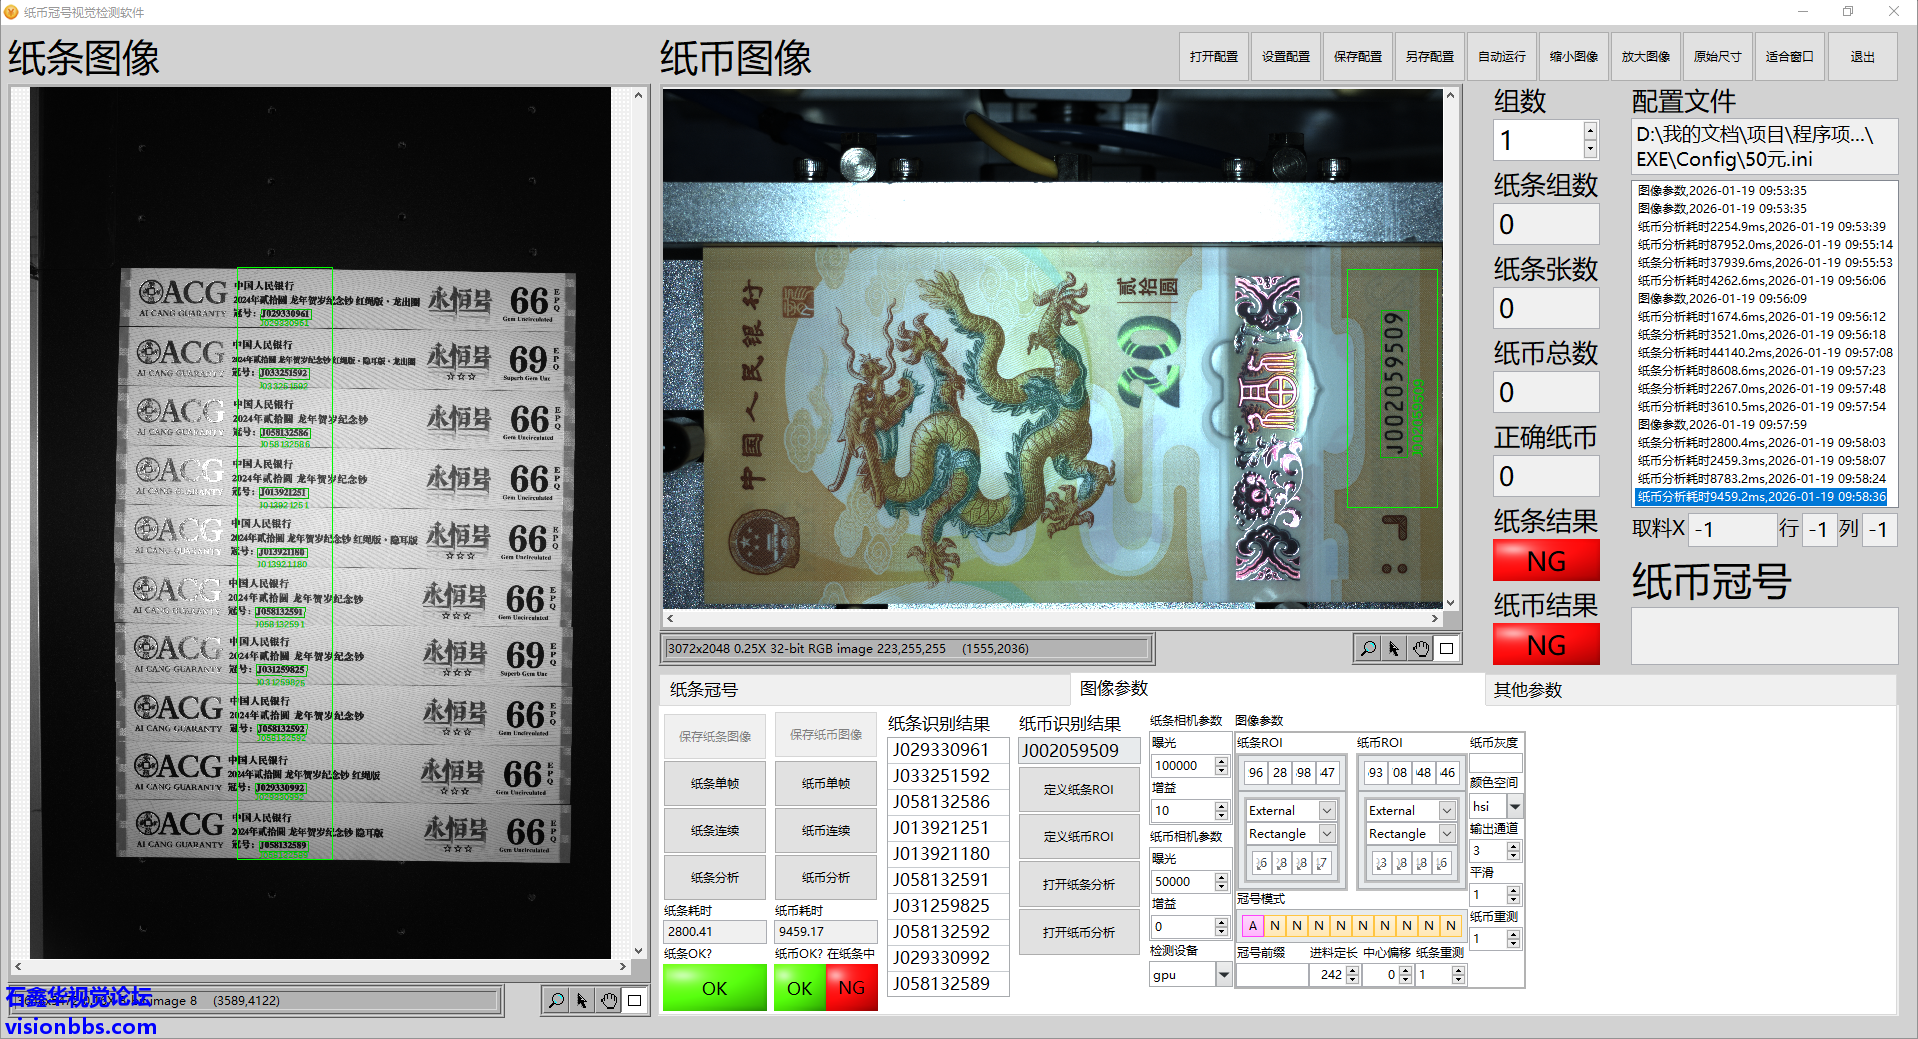Toggle the pink 'A' cell in 冠号模式
Viewport: 1918px width, 1039px height.
[1252, 926]
